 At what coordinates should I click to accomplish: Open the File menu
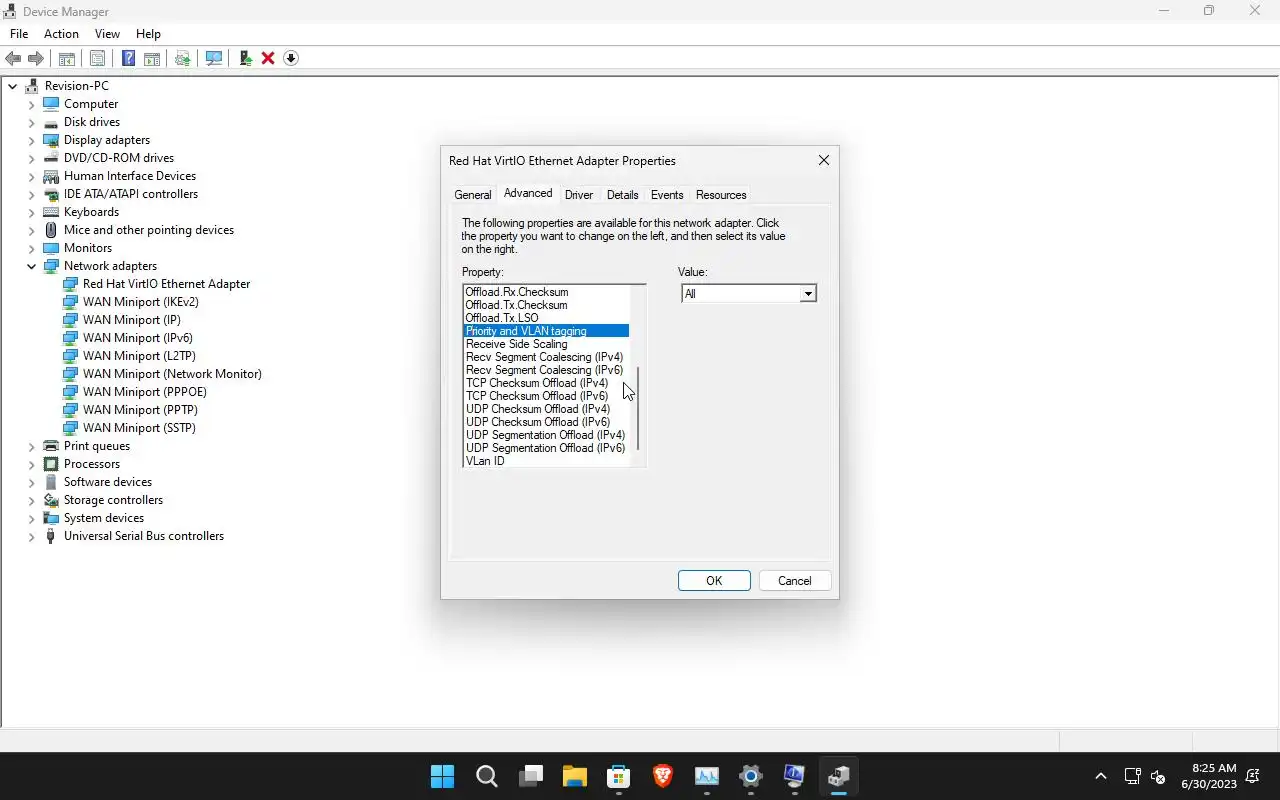pyautogui.click(x=19, y=33)
